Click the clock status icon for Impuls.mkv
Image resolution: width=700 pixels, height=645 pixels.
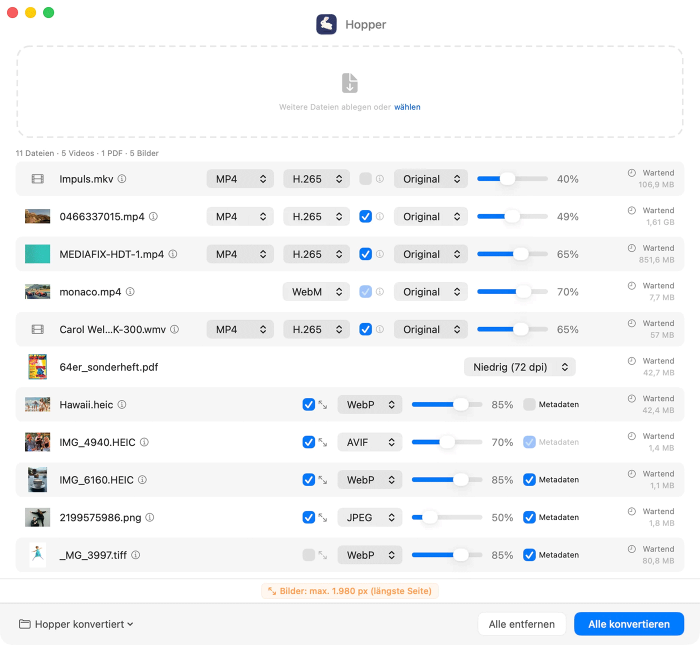pyautogui.click(x=632, y=173)
